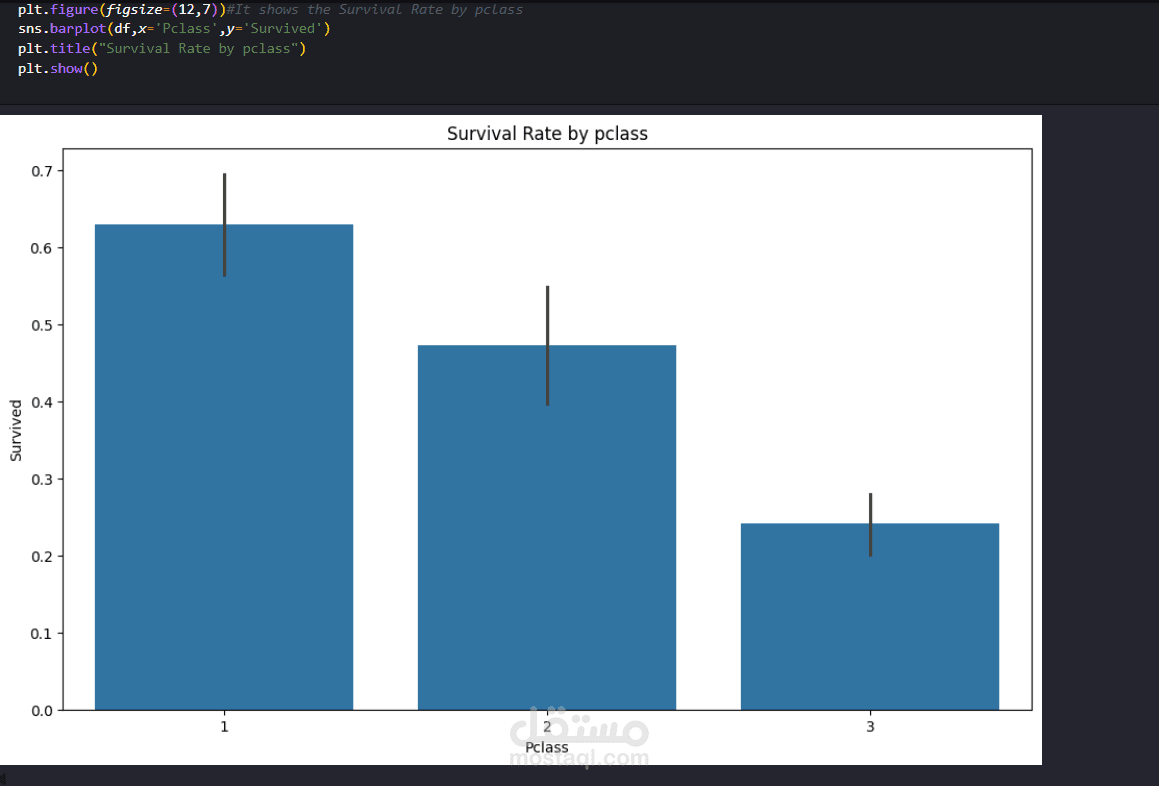Click the sns.barplot code line
This screenshot has height=786, width=1159.
coord(173,29)
